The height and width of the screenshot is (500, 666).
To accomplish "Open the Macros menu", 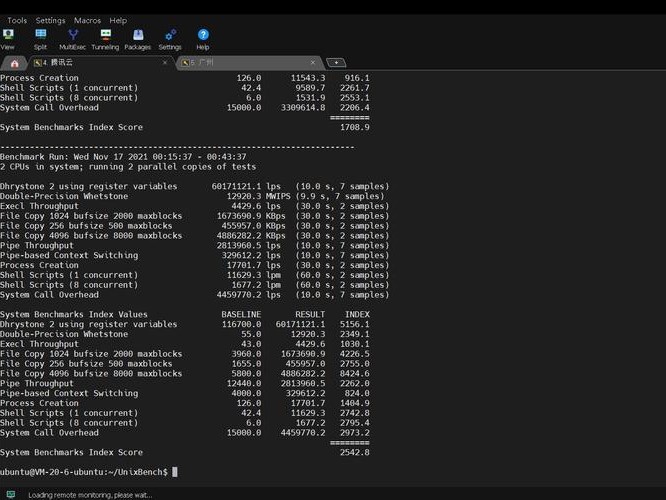I will (x=87, y=20).
